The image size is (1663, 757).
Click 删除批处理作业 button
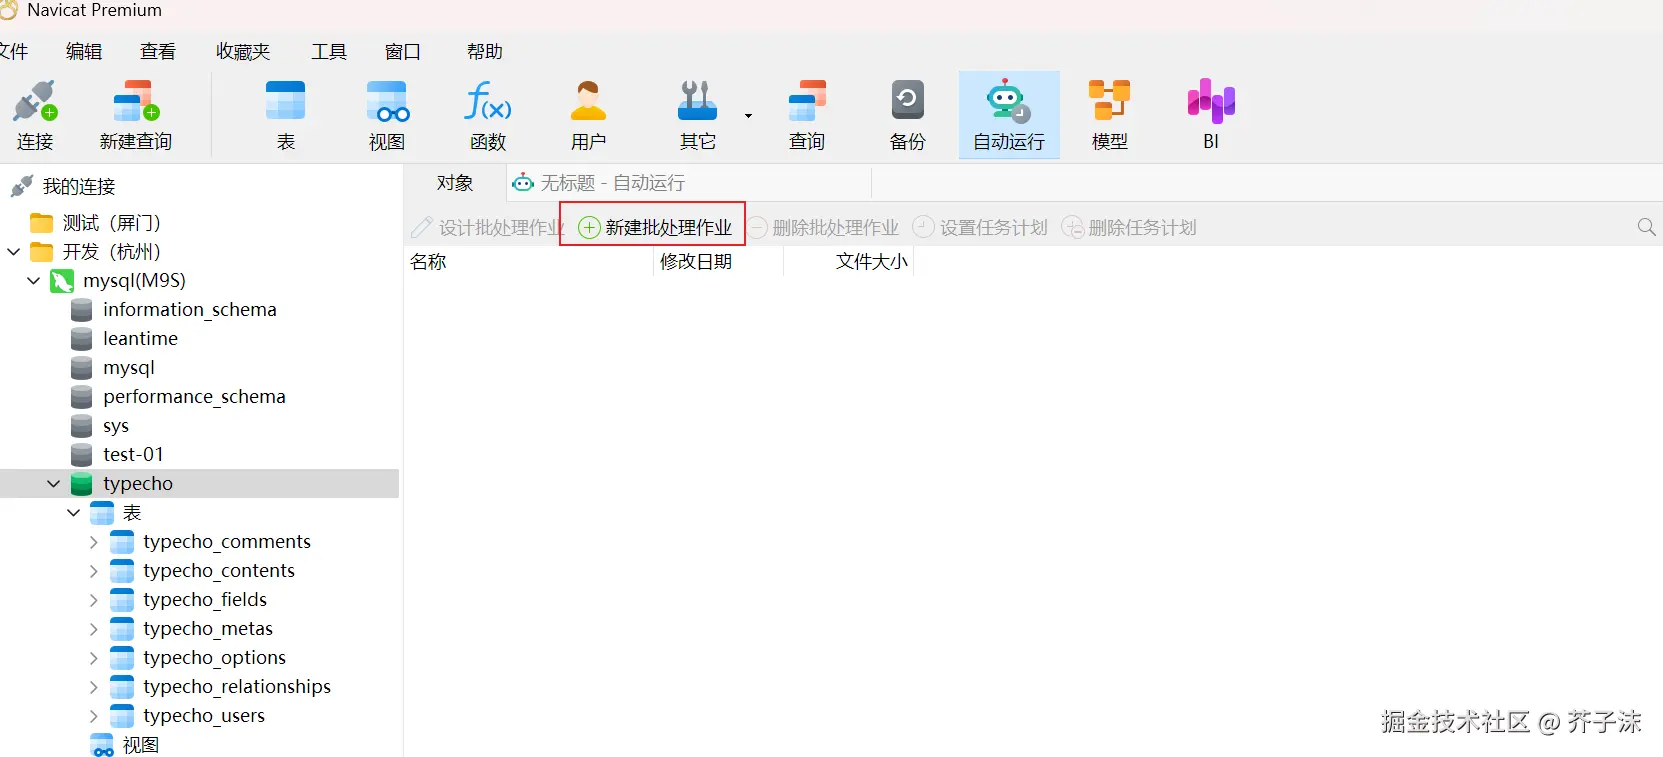pos(824,228)
